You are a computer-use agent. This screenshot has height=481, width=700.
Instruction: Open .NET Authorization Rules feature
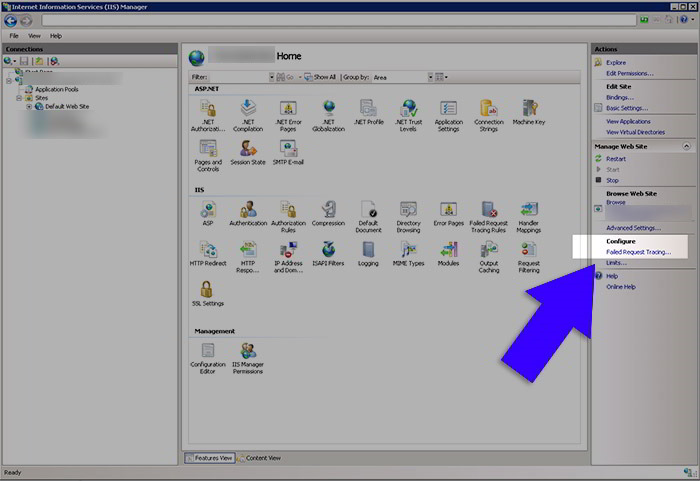pyautogui.click(x=208, y=115)
